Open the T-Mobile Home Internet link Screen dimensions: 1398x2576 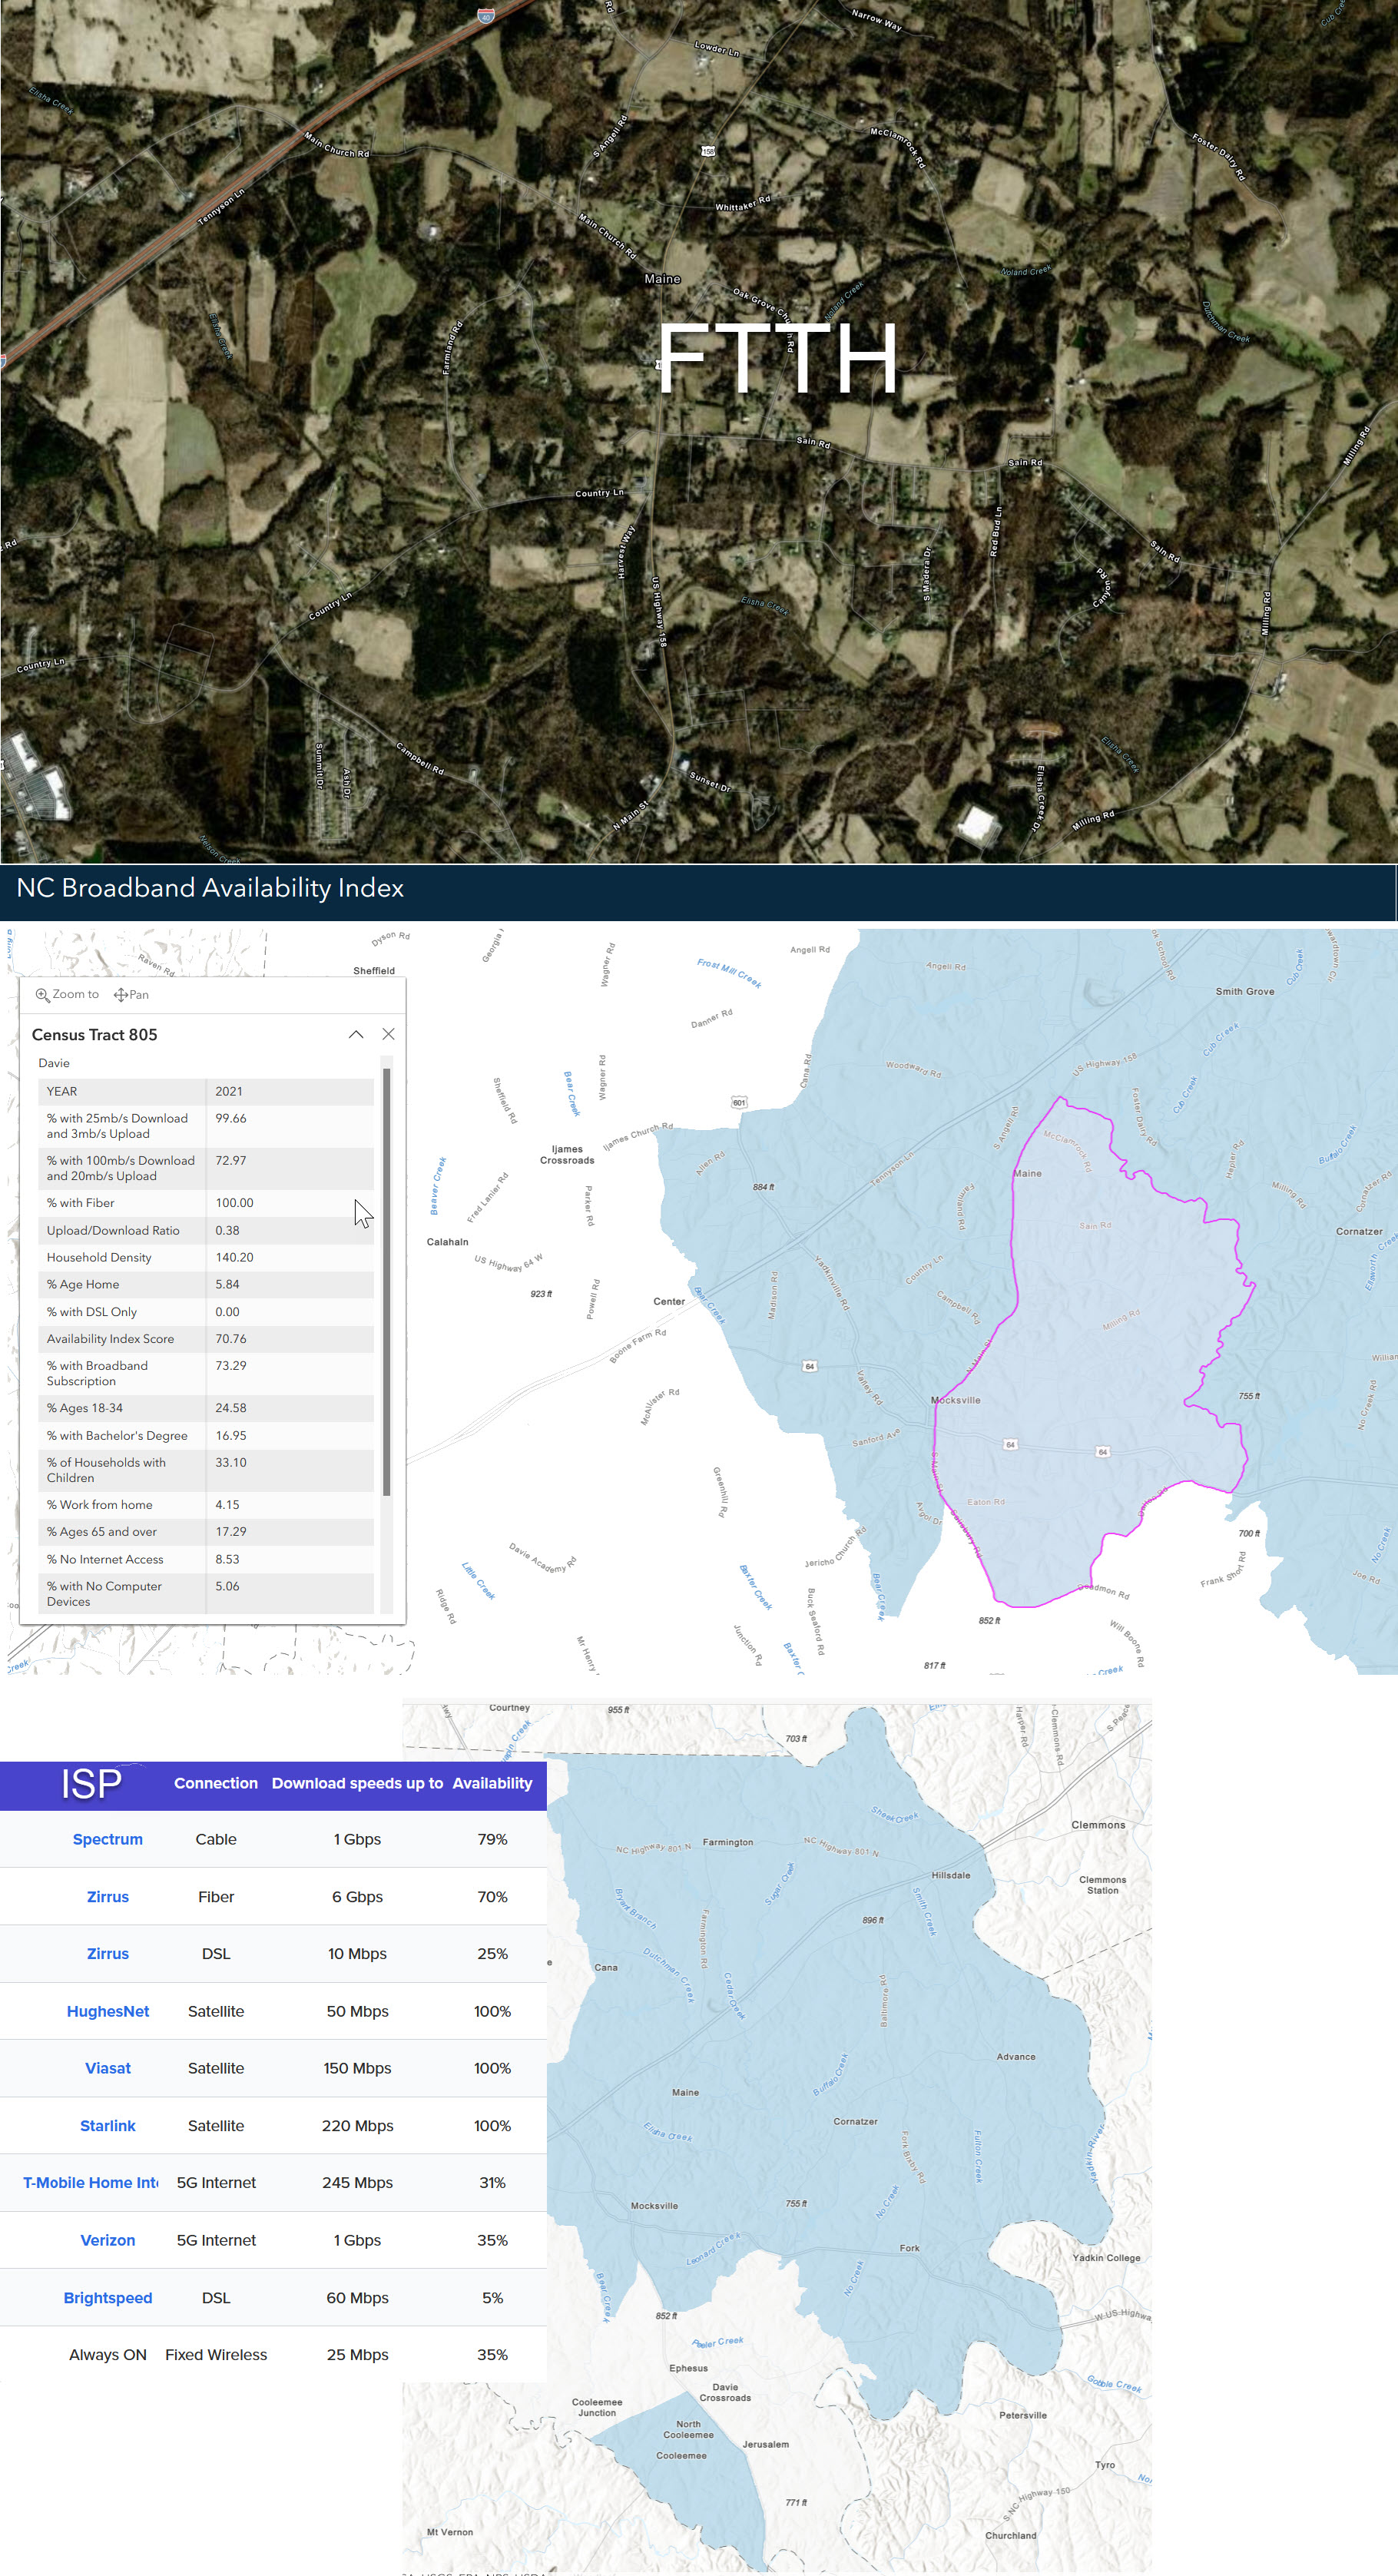[x=91, y=2183]
